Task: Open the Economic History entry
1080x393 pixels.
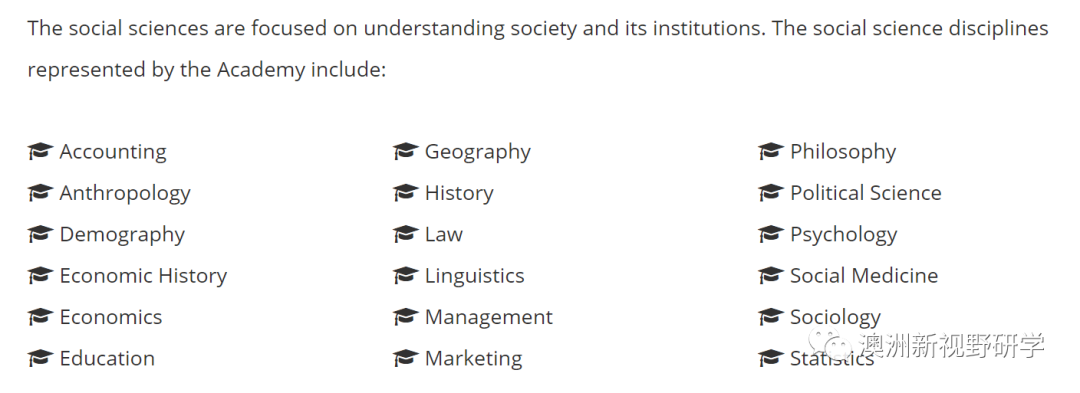Action: click(143, 277)
